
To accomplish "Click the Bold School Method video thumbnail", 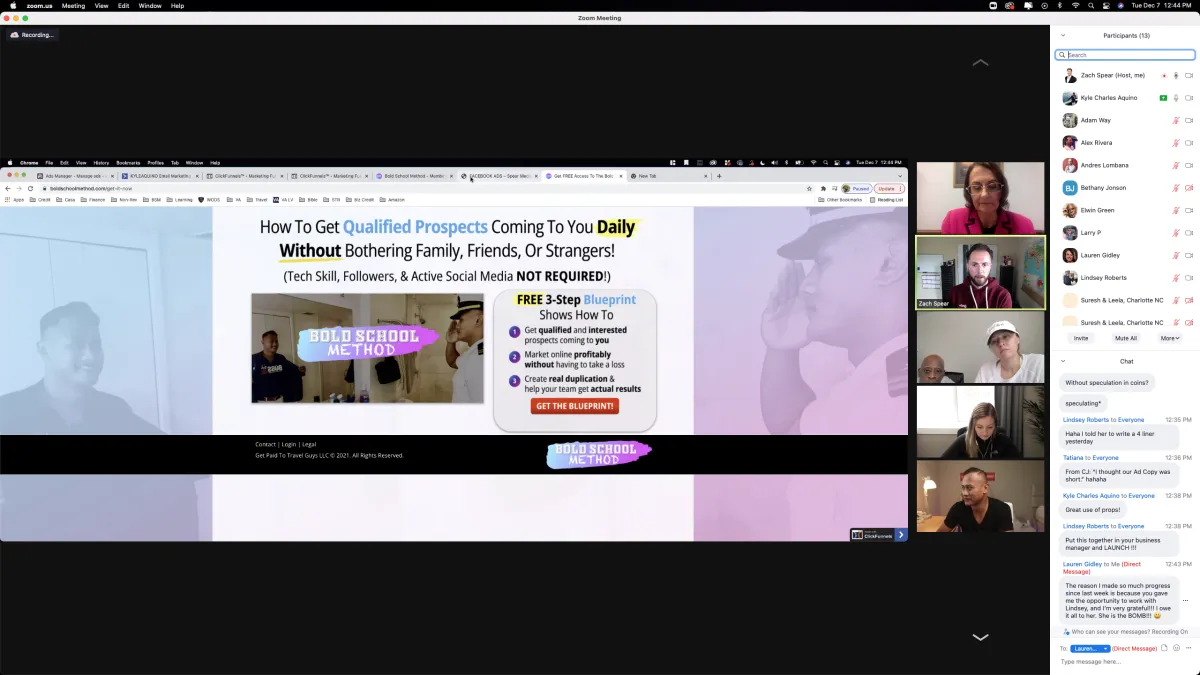I will pos(367,348).
